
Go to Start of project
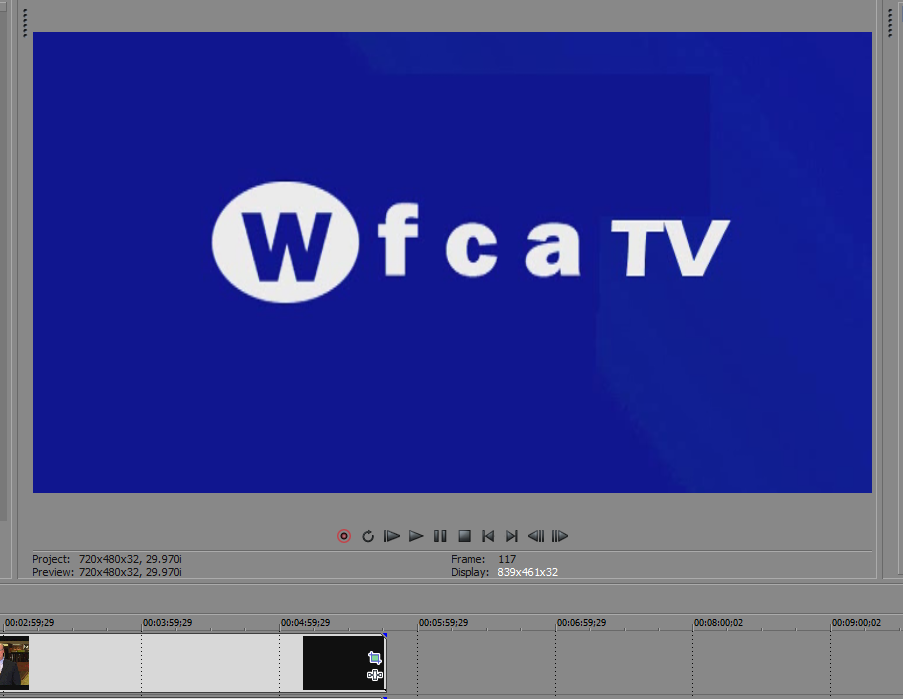(x=488, y=536)
